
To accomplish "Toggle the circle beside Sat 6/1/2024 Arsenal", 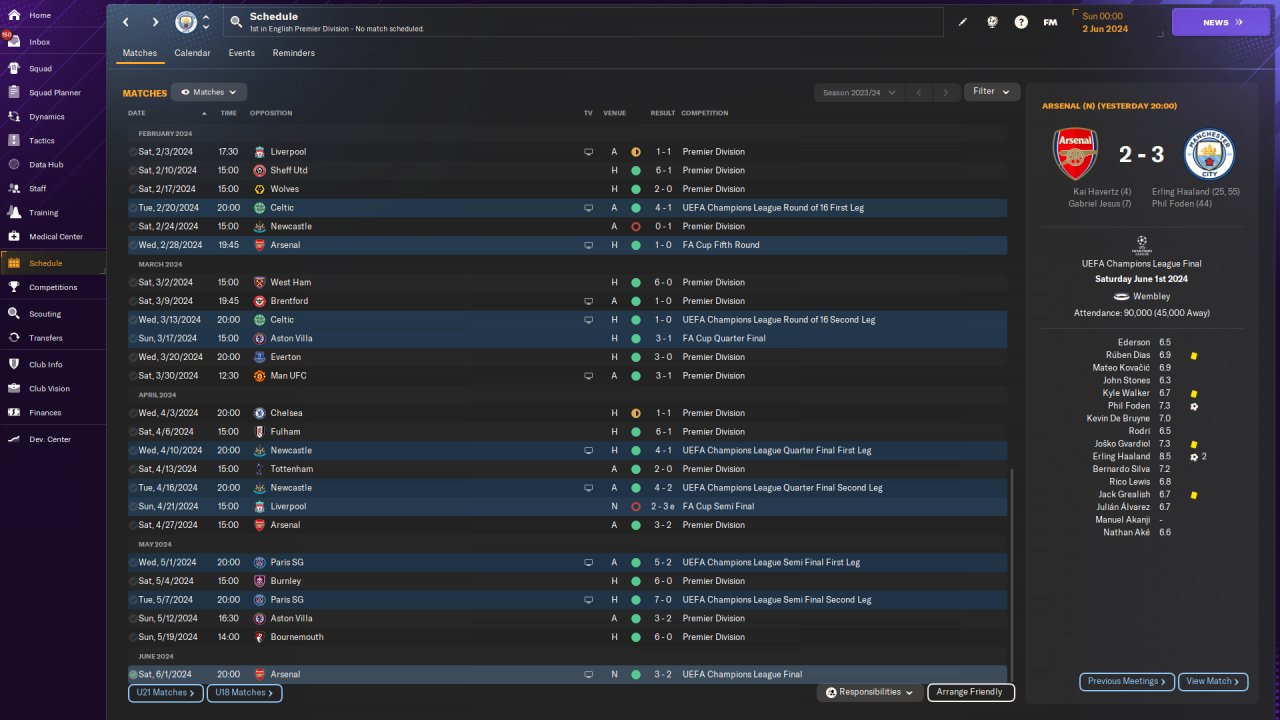I will 133,675.
